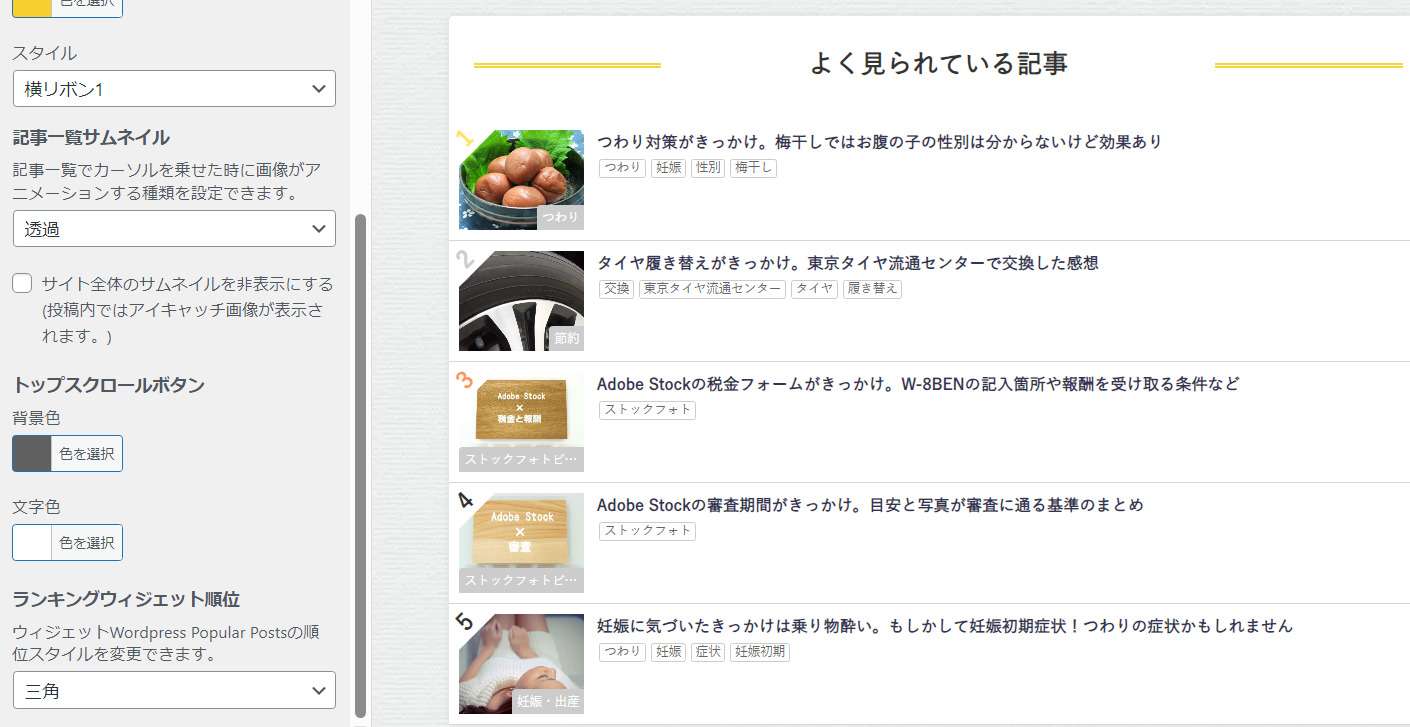The image size is (1410, 727).
Task: Click the つわり category label on the umeboshi thumbnail
Action: pos(560,217)
